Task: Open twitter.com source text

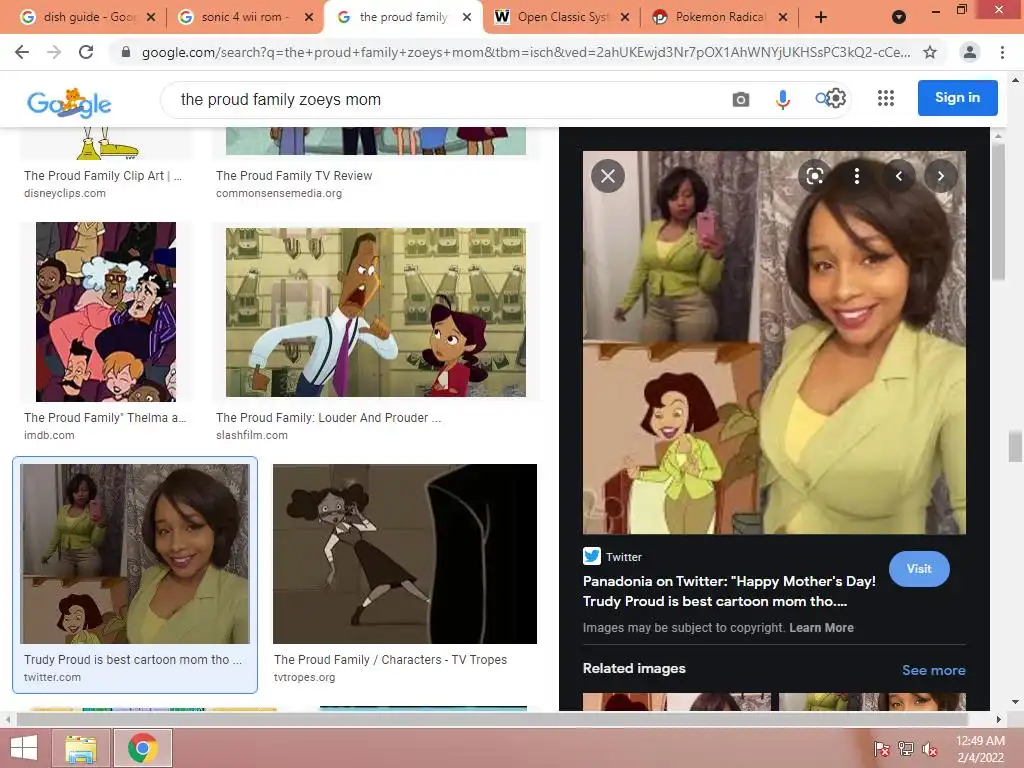Action: pos(52,677)
